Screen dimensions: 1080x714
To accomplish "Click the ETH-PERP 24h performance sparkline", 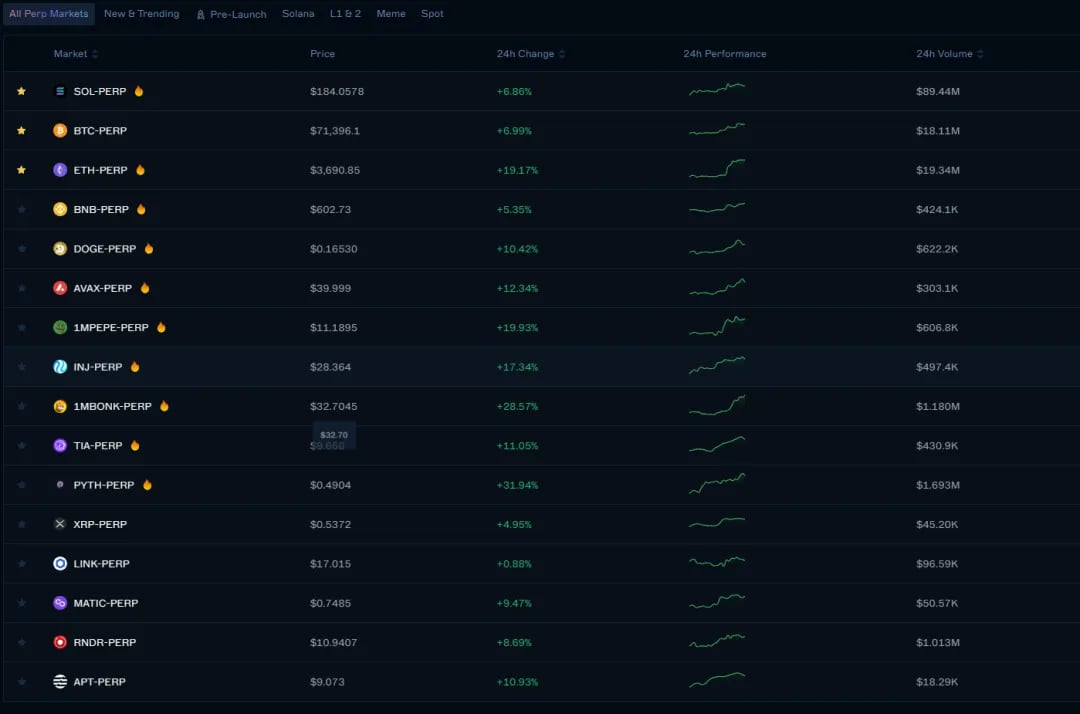I will click(x=717, y=169).
